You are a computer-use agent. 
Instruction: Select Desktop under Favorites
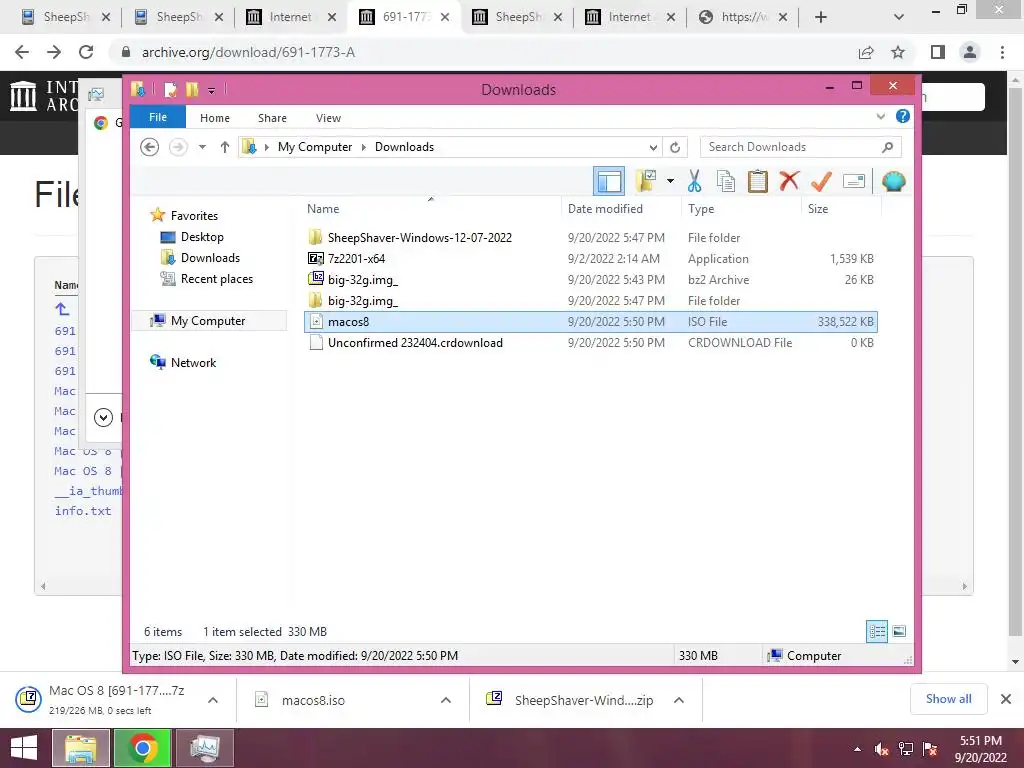point(202,236)
